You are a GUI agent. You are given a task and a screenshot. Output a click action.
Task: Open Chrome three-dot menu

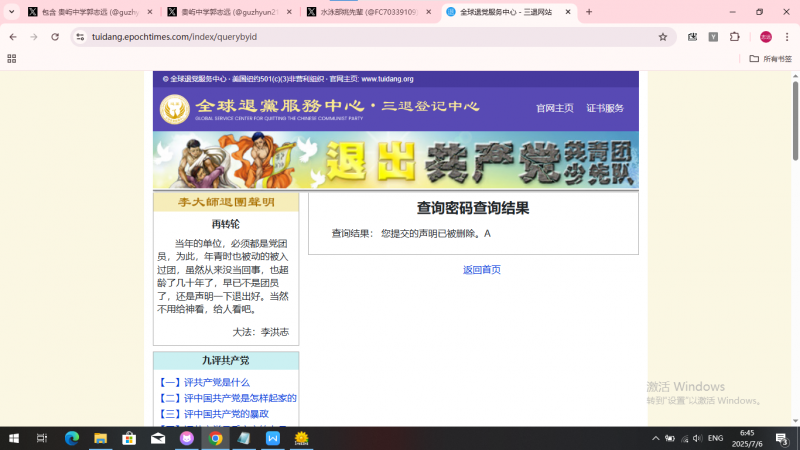tap(787, 37)
